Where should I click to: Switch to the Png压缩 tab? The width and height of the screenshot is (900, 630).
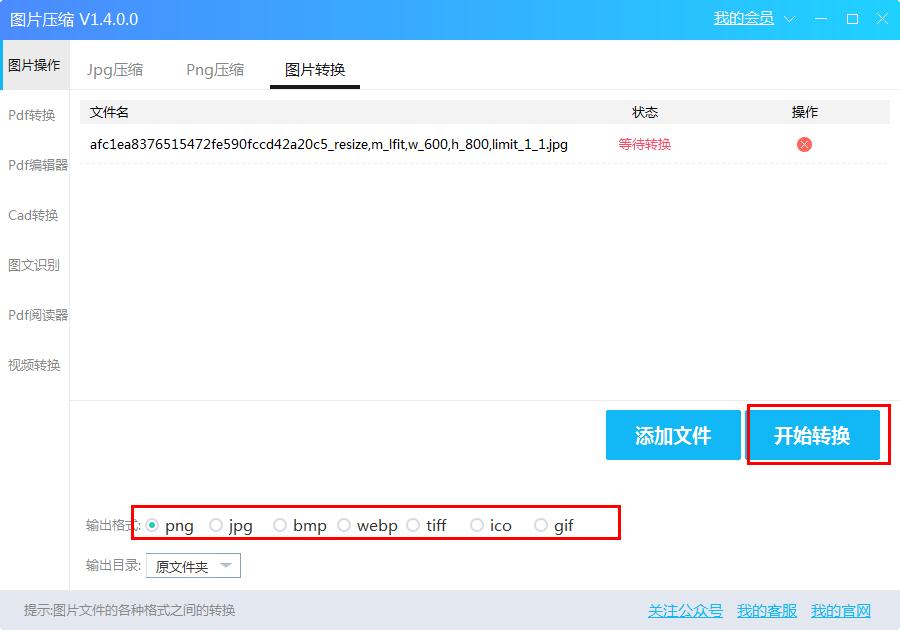coord(214,69)
